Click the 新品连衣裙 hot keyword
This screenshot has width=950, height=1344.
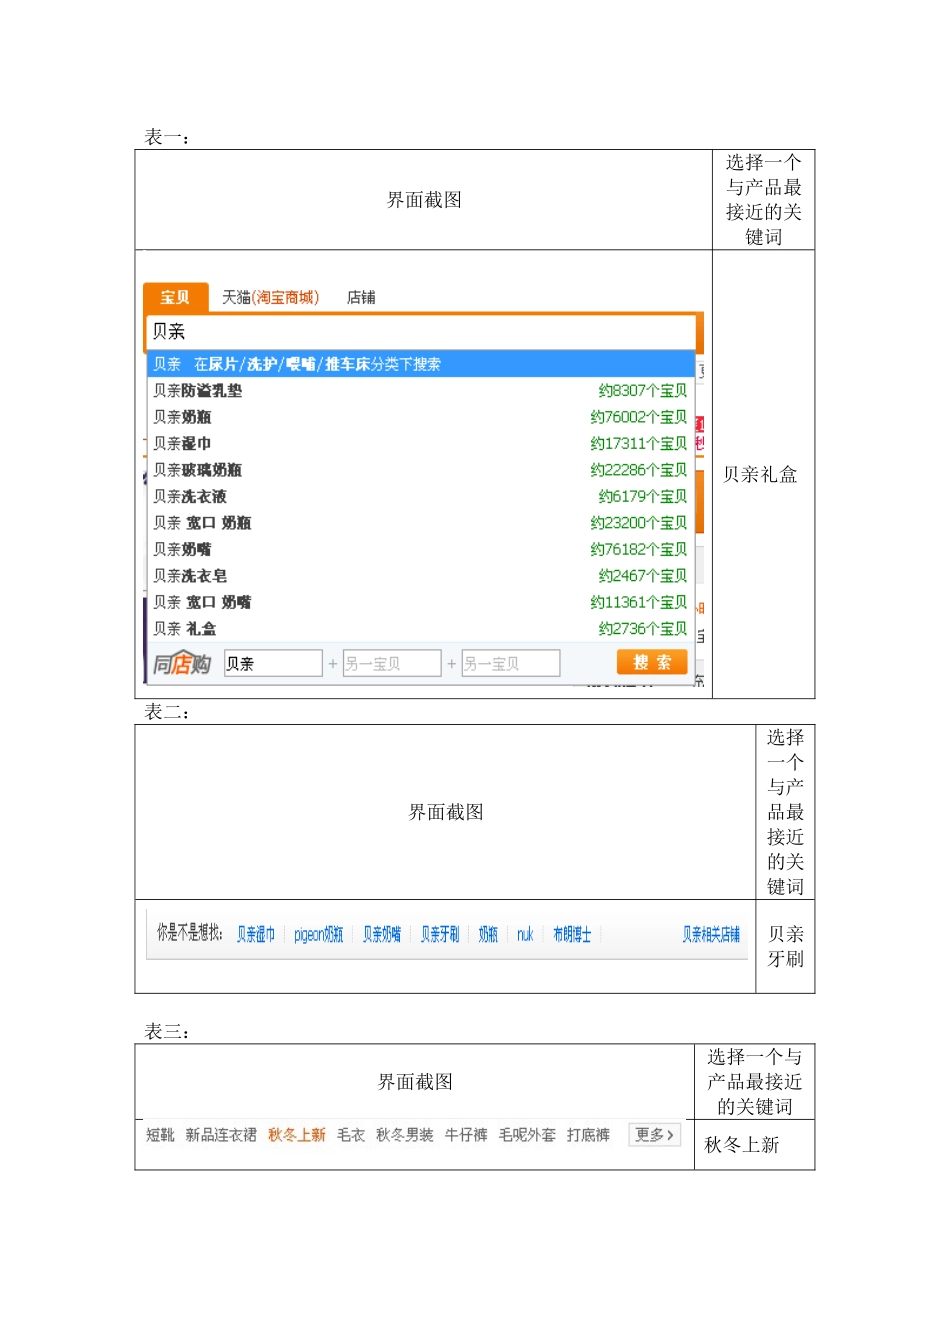(x=221, y=1135)
